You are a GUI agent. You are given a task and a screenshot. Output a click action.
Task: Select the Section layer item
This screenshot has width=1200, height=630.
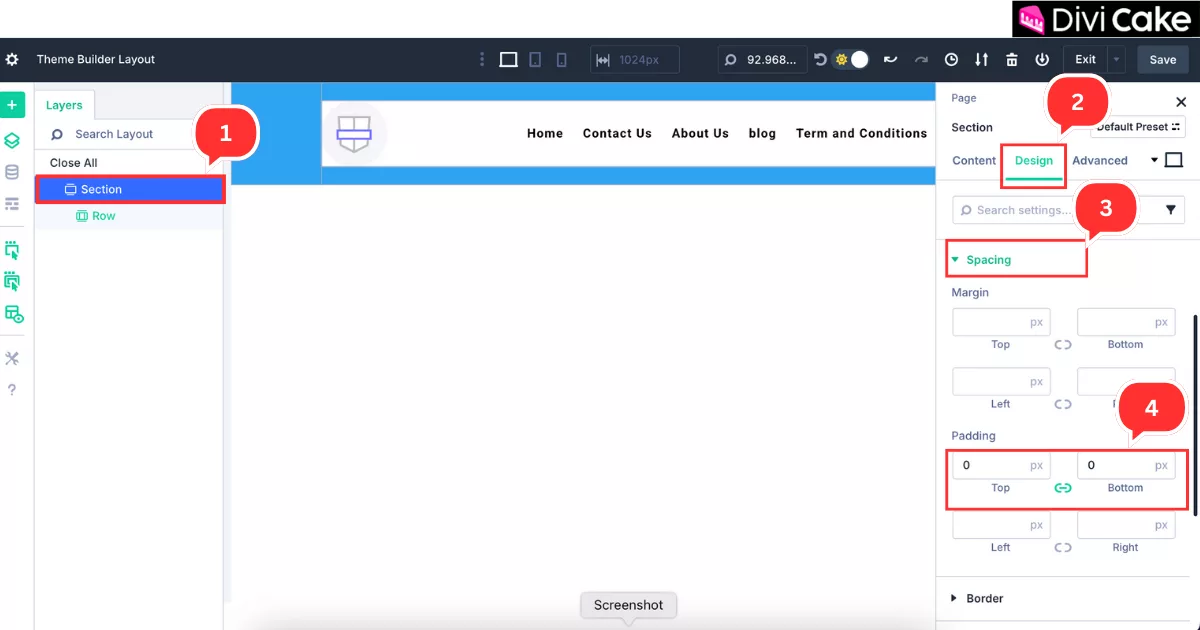click(x=130, y=189)
